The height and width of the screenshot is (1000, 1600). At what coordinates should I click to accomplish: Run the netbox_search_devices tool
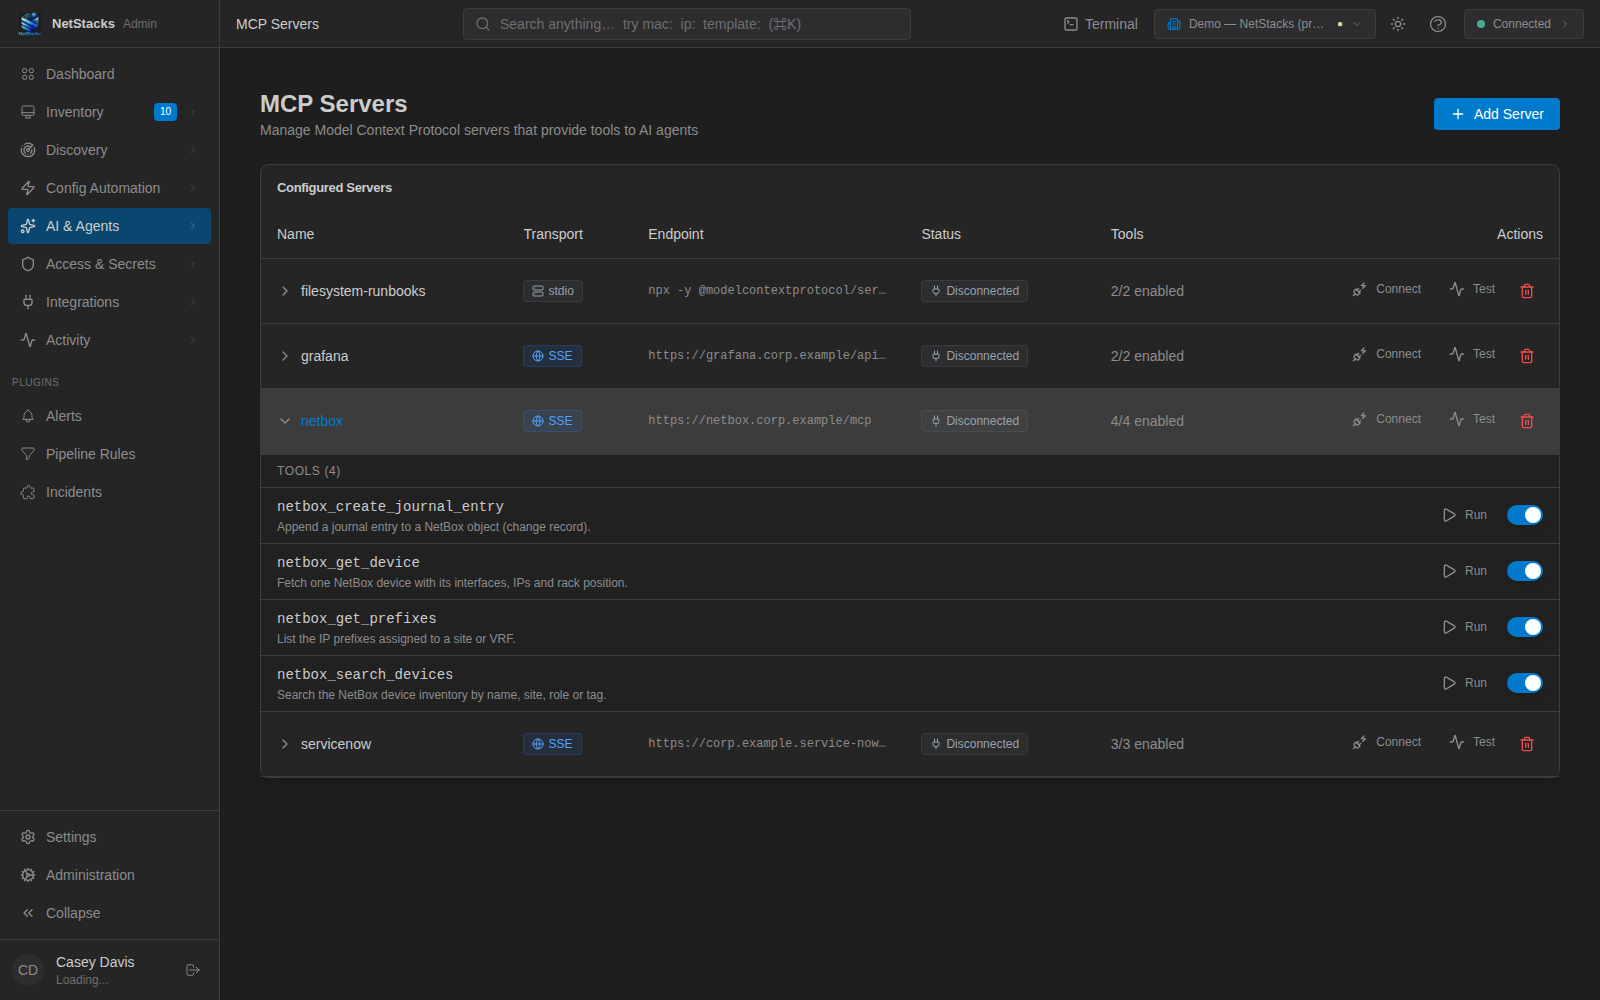[1464, 683]
